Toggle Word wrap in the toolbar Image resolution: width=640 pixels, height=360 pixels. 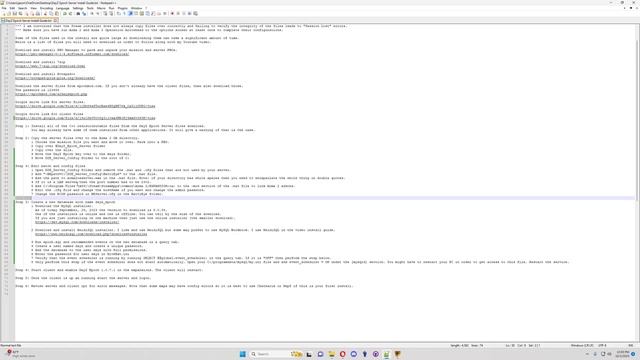[118, 13]
